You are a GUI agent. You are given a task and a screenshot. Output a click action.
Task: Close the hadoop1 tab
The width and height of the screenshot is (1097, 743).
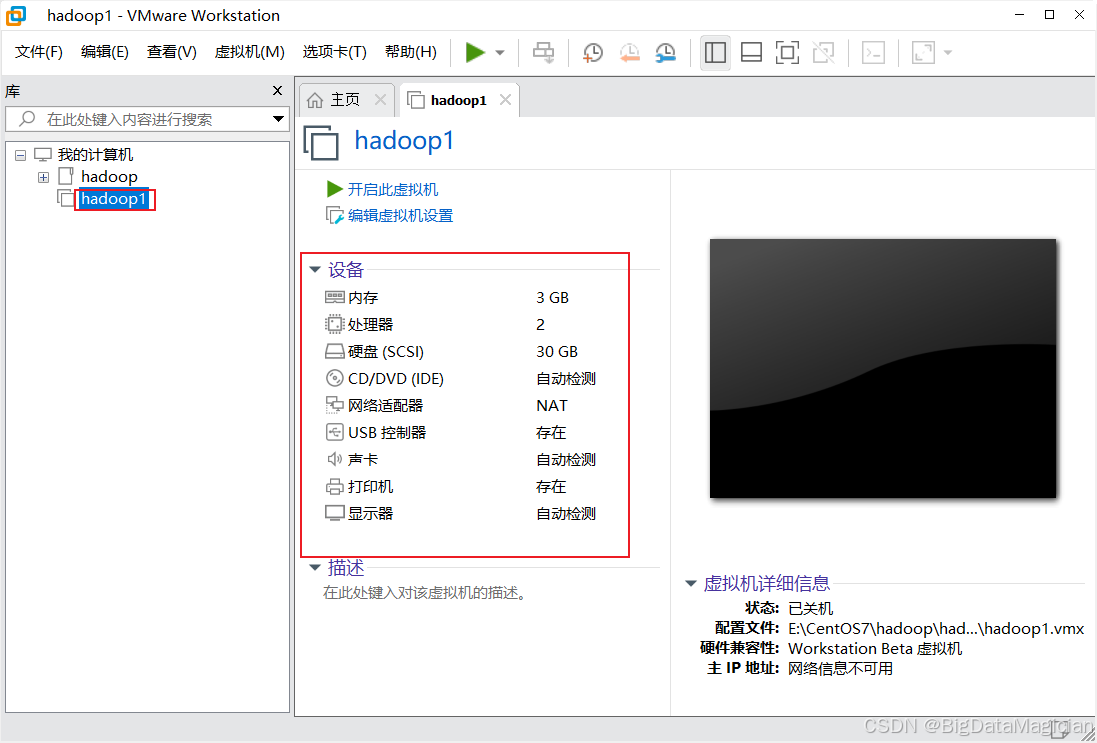pos(505,100)
